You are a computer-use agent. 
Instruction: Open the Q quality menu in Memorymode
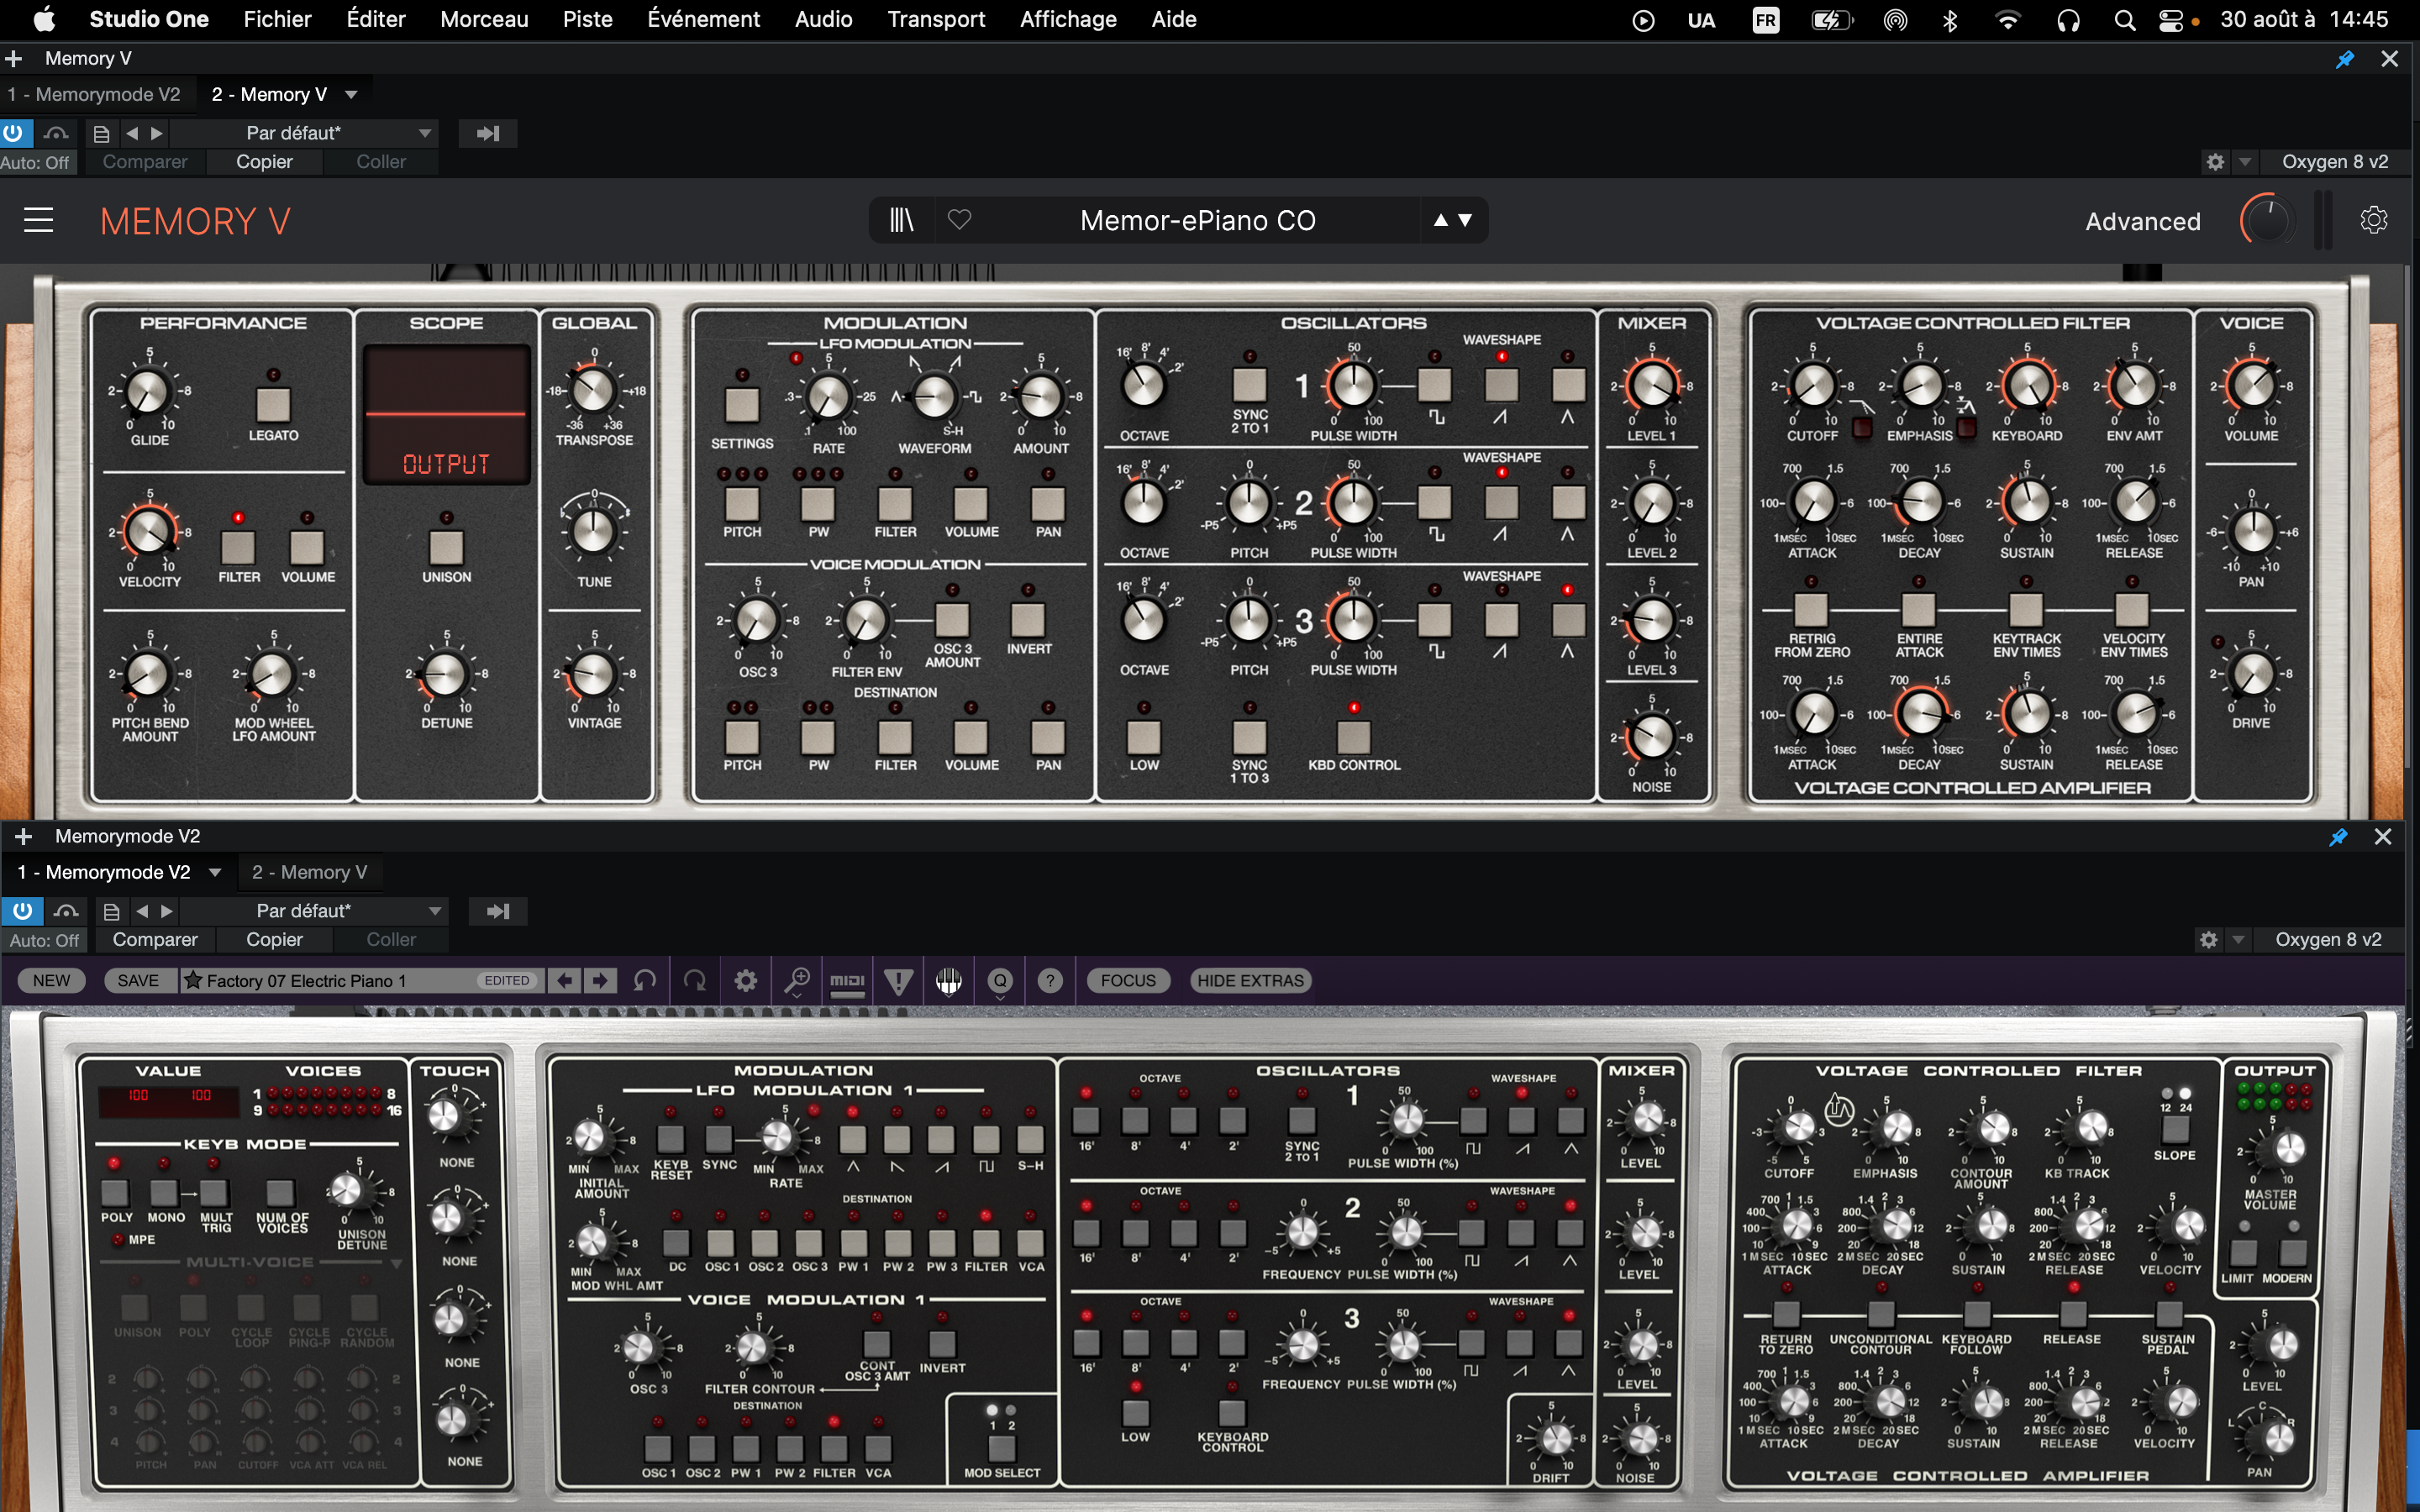tap(1000, 981)
